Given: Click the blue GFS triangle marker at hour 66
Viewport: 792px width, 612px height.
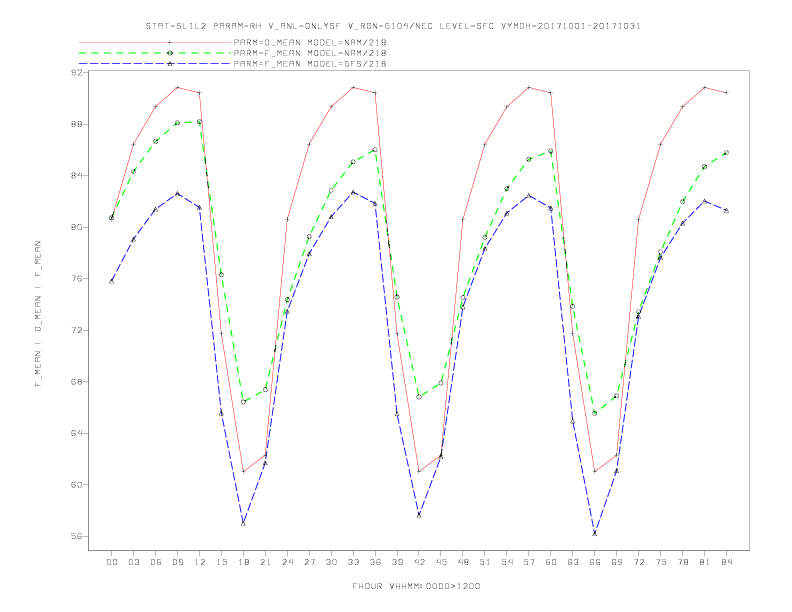Looking at the screenshot, I should 595,533.
